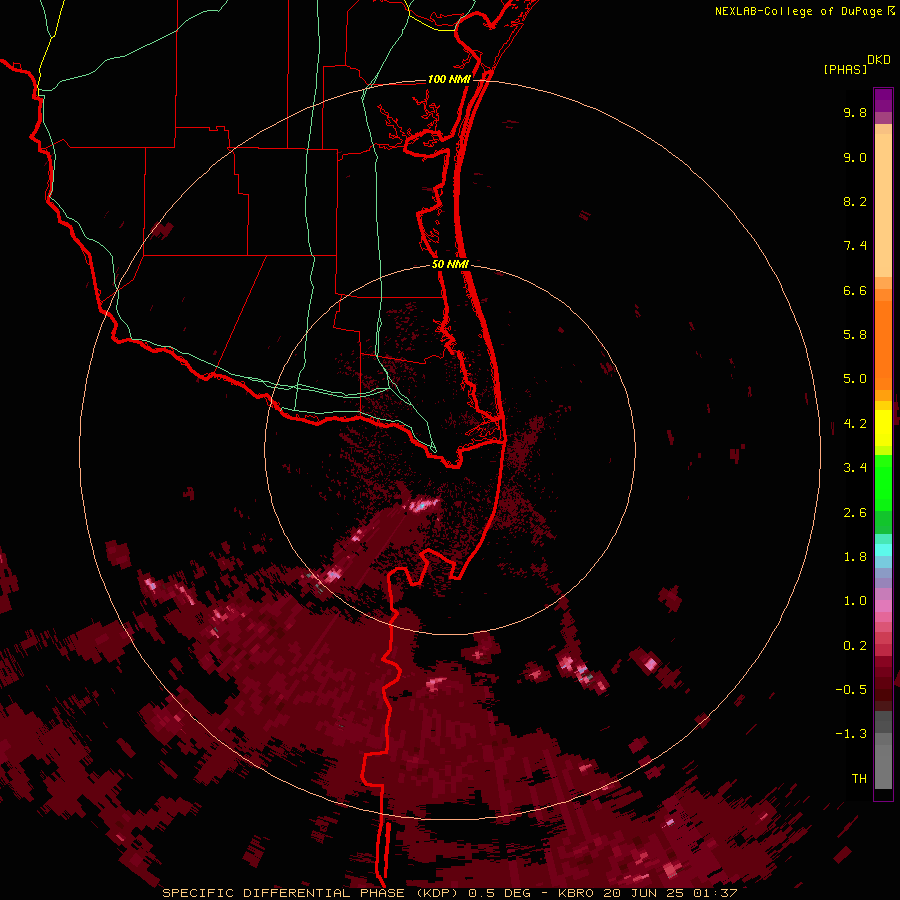The image size is (900, 900).
Task: Click the 4.2 legend value
Action: point(855,424)
